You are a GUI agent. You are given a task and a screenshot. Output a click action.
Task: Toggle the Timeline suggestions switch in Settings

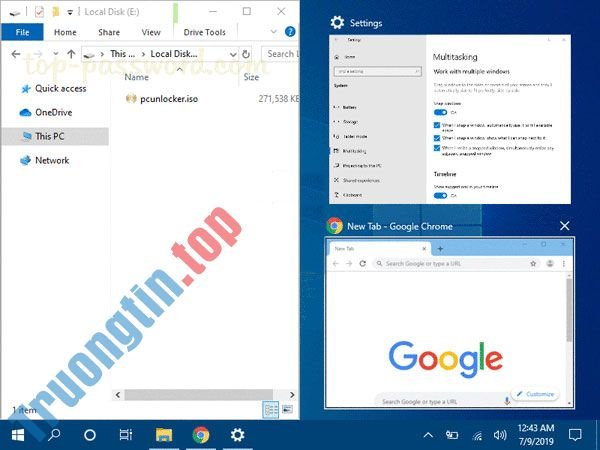pyautogui.click(x=440, y=196)
